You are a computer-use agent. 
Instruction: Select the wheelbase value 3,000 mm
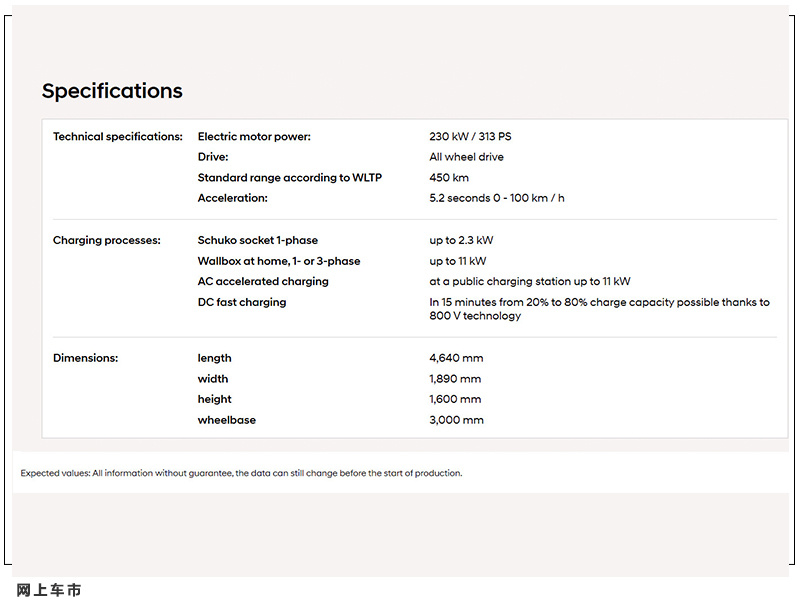456,420
